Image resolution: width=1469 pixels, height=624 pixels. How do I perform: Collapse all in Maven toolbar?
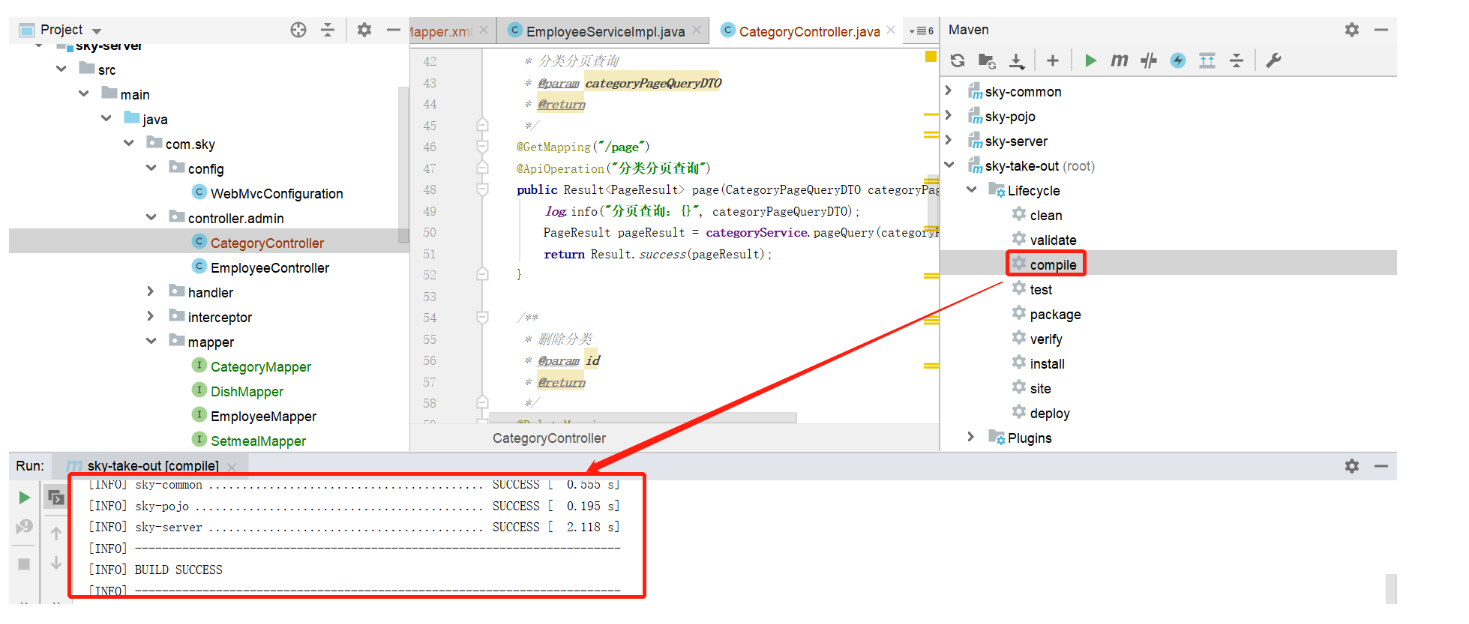click(x=1237, y=61)
